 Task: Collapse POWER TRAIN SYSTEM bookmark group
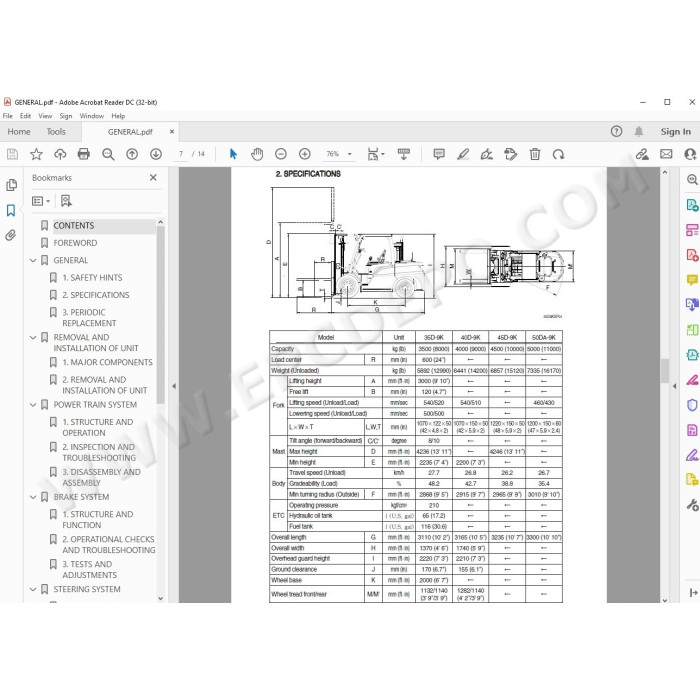tap(33, 405)
